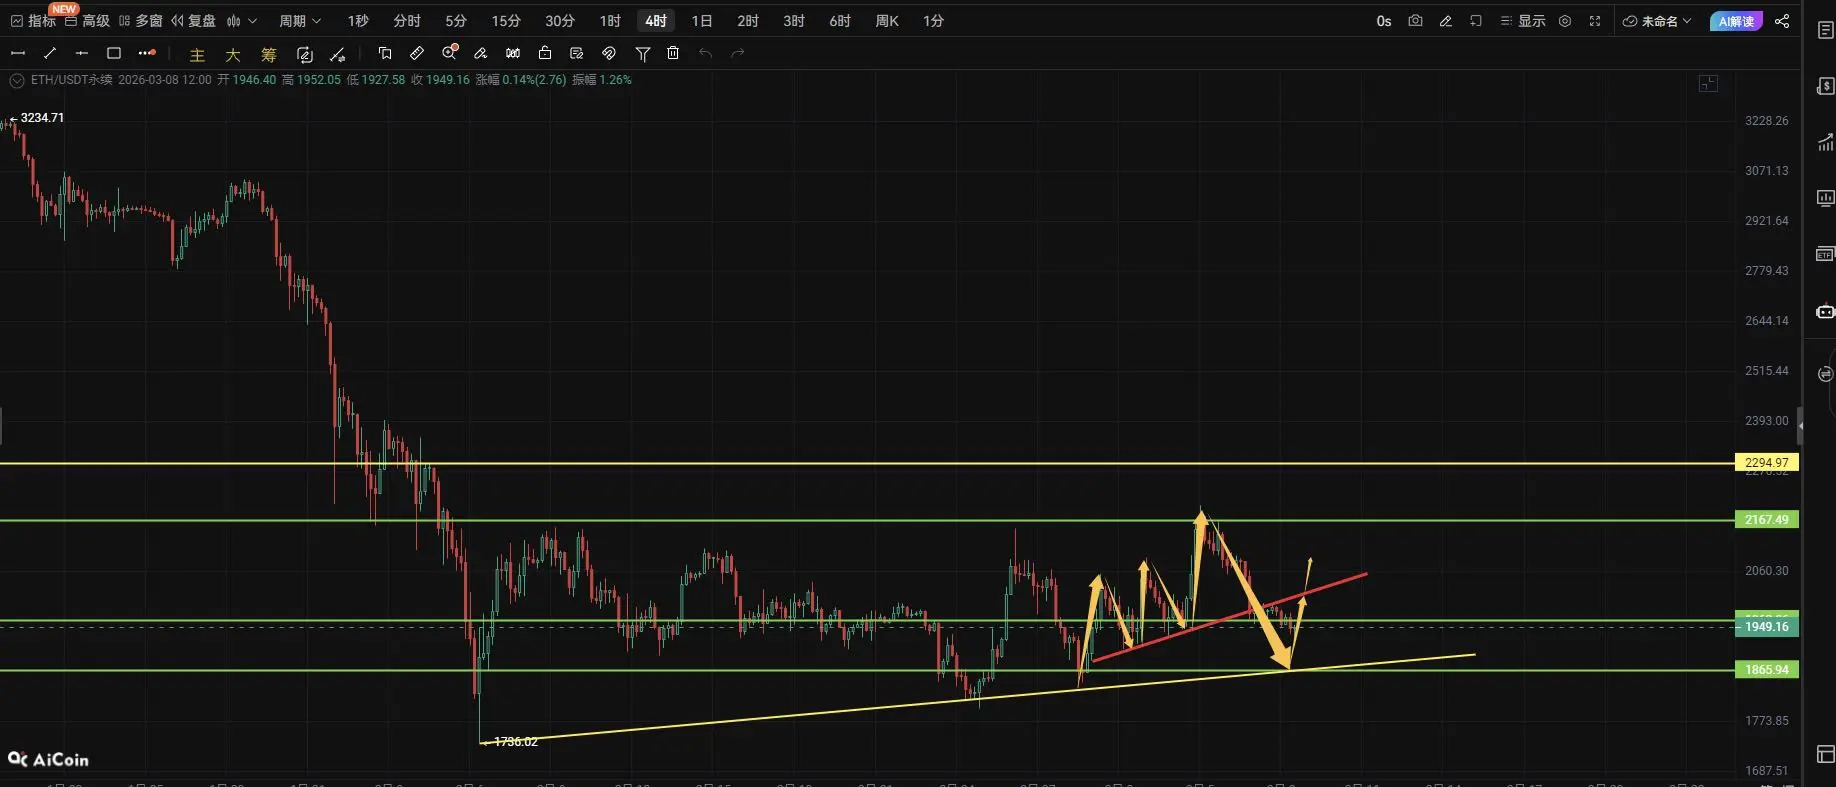Click the AI解读 button
This screenshot has width=1836, height=787.
point(1736,21)
